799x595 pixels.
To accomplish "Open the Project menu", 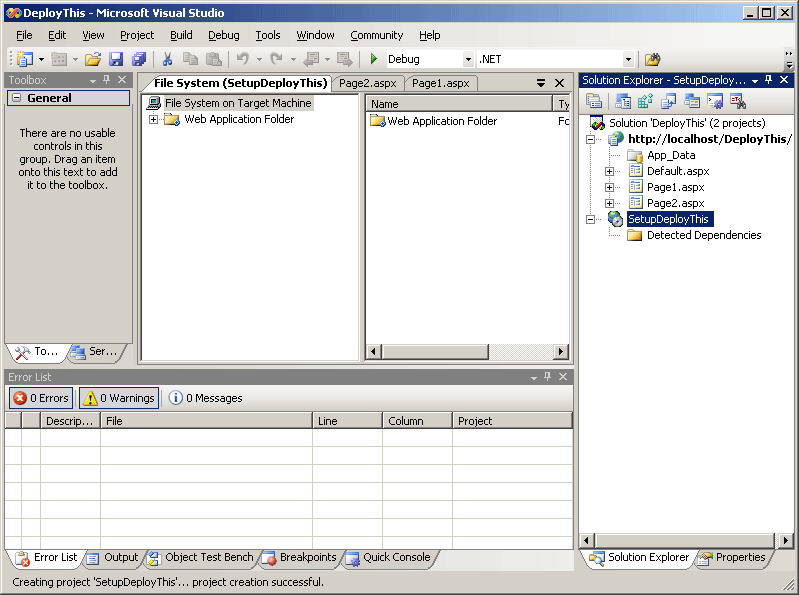I will tap(137, 35).
